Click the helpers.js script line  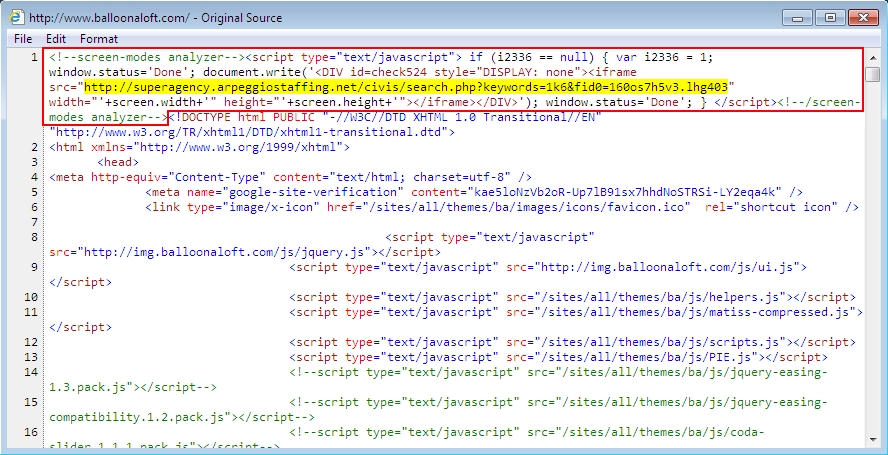[x=573, y=297]
